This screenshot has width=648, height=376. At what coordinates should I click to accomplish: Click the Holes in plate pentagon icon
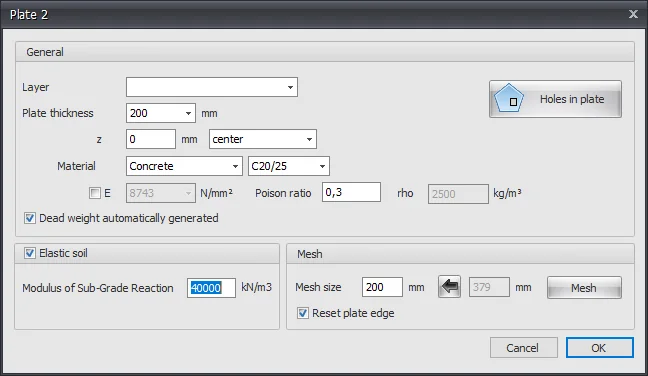[509, 98]
